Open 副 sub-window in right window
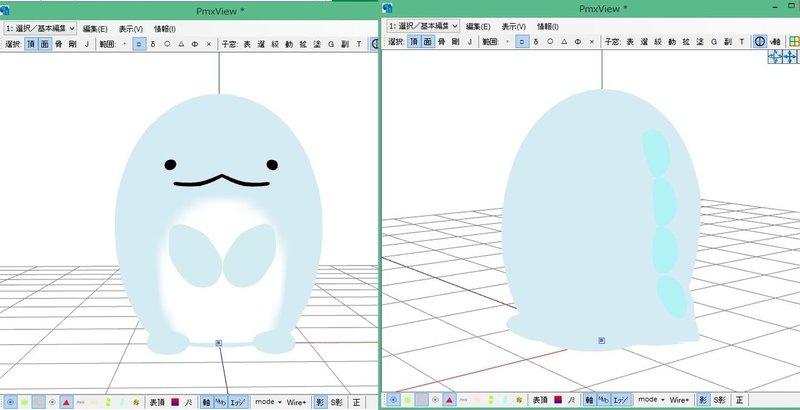This screenshot has height=410, width=800. pyautogui.click(x=728, y=42)
